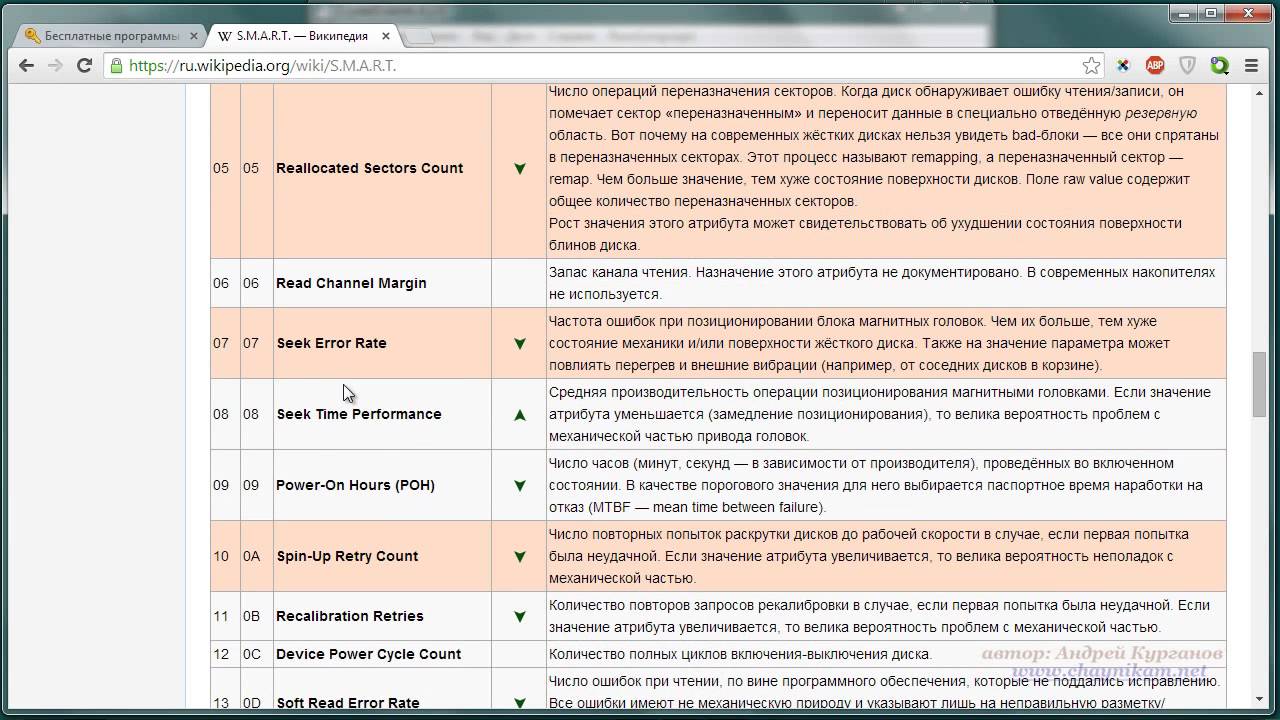
Task: Click the green down arrow for Reallocated Sectors Count
Action: (x=519, y=169)
